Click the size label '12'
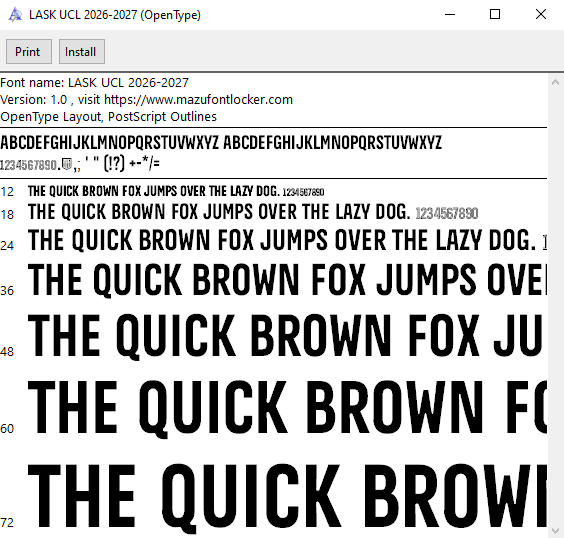The image size is (564, 538). 7,192
